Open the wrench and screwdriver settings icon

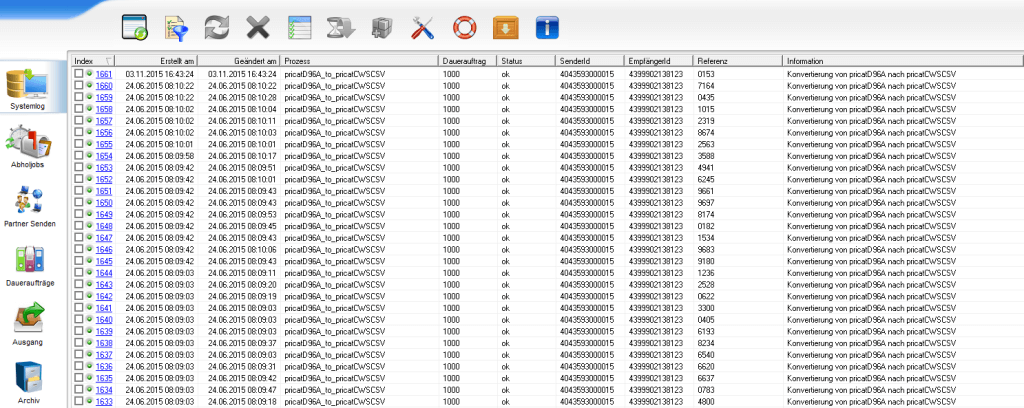[x=422, y=27]
